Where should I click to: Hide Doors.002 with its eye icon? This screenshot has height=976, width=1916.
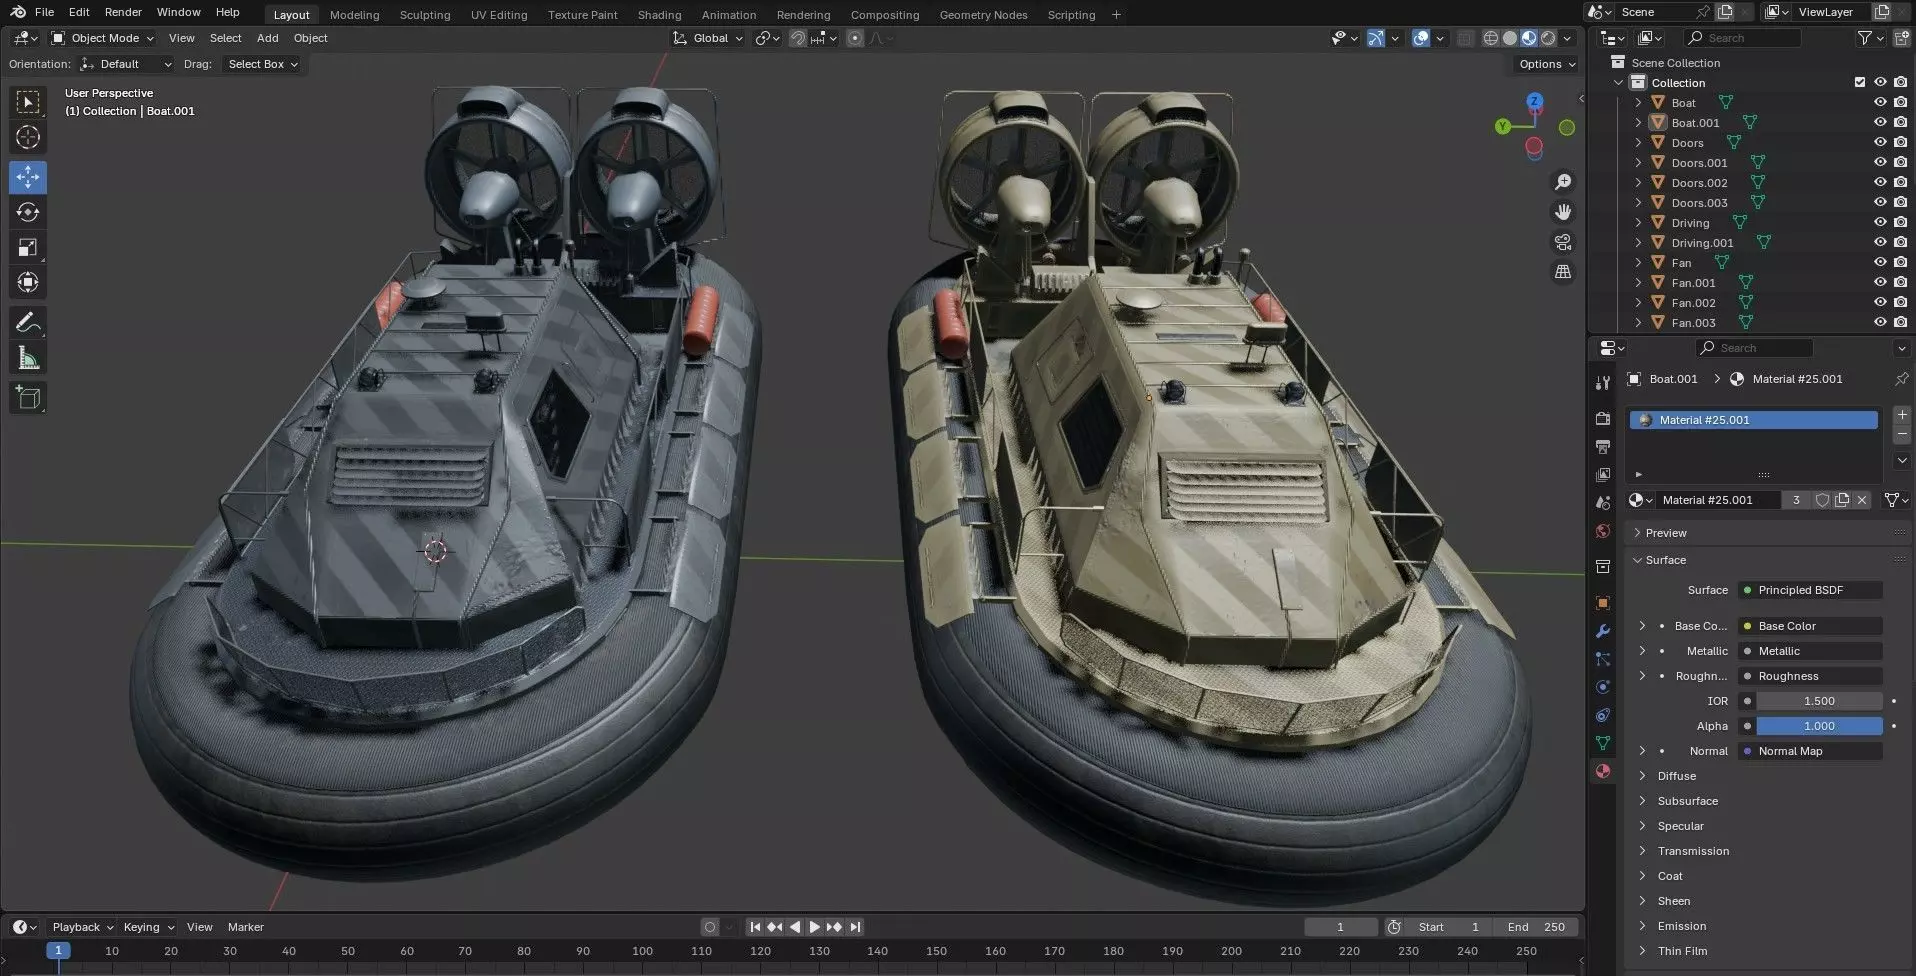point(1880,183)
